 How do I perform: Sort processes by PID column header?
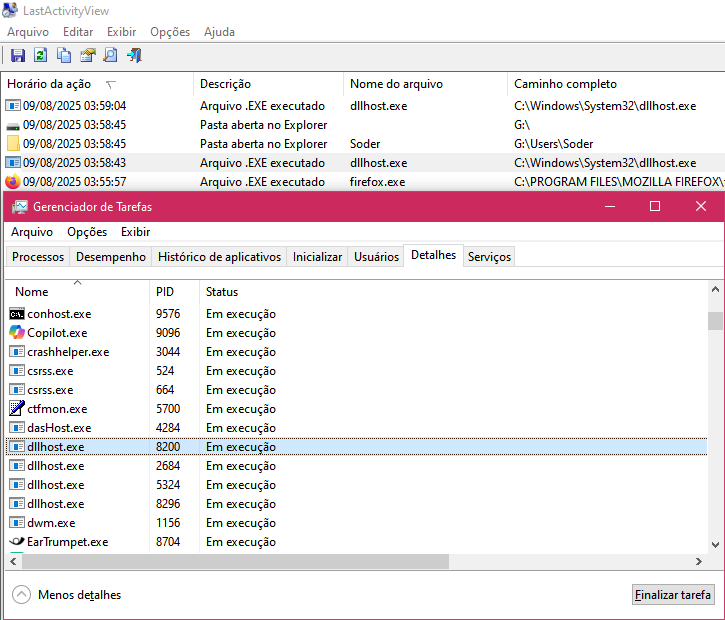coord(174,292)
